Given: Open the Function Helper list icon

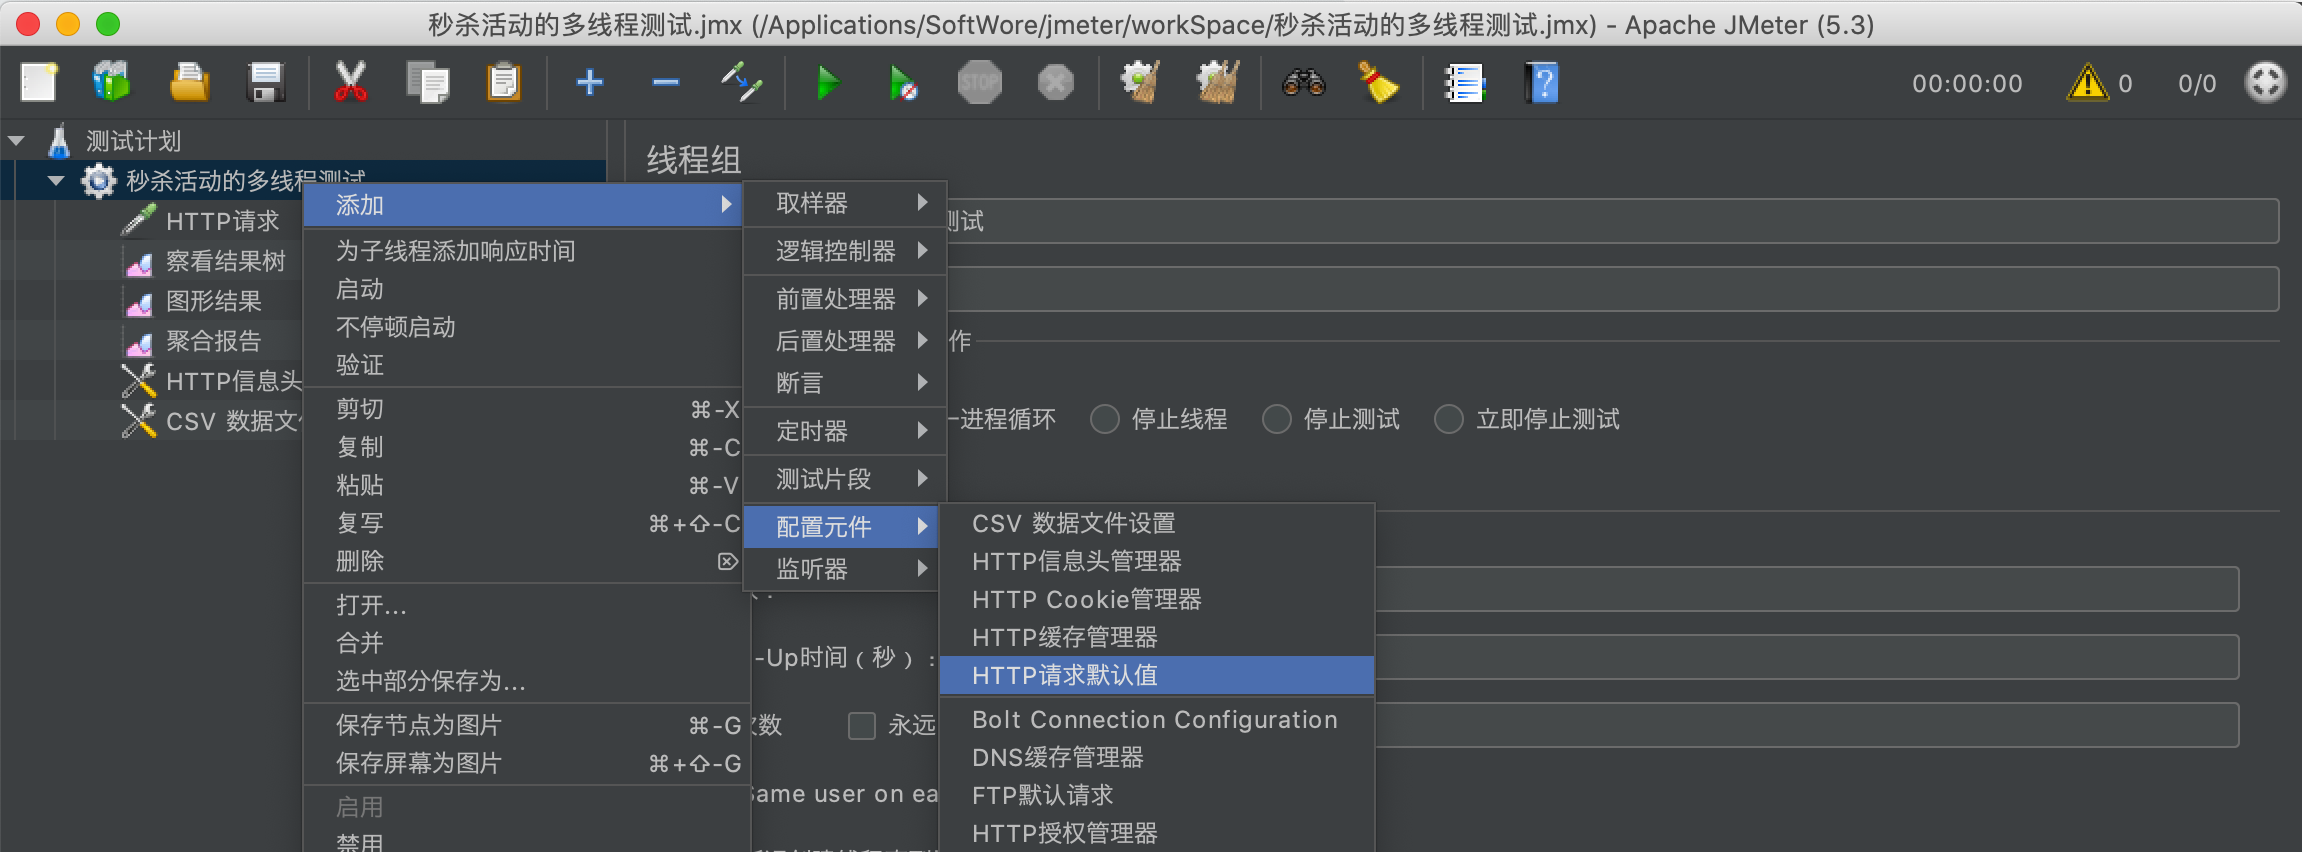Looking at the screenshot, I should point(1465,83).
